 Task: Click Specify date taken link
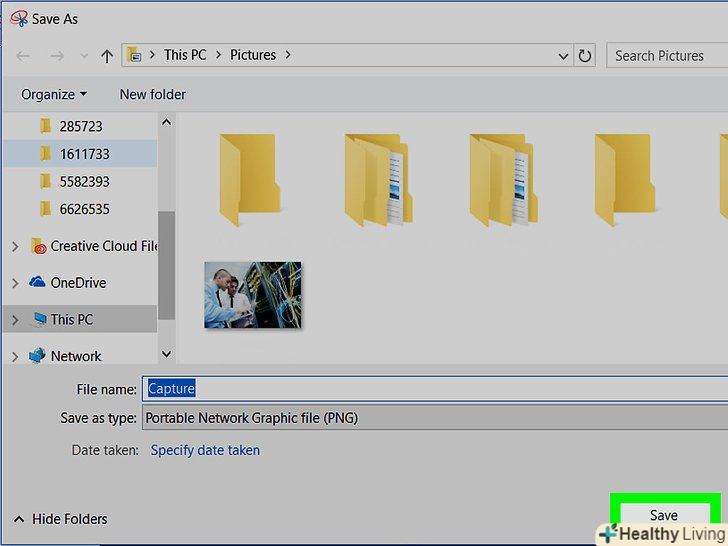tap(205, 450)
